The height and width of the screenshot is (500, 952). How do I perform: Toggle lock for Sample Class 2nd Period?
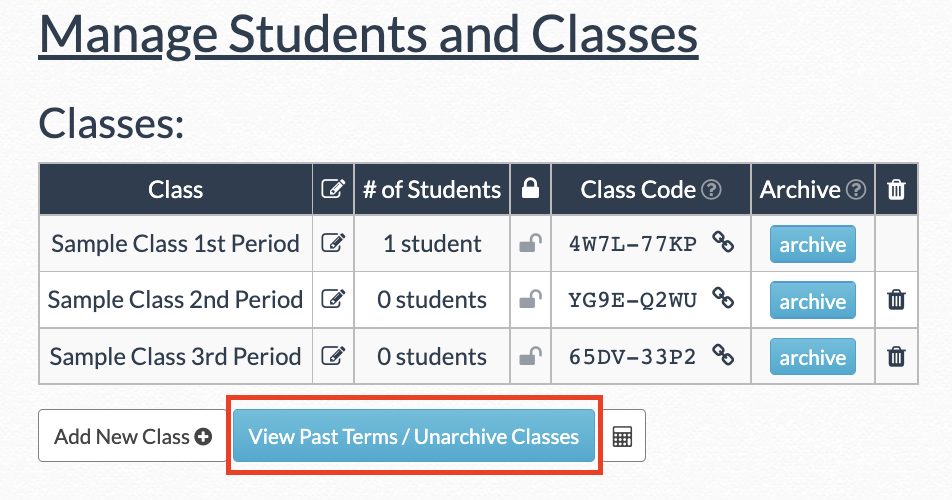pyautogui.click(x=530, y=299)
